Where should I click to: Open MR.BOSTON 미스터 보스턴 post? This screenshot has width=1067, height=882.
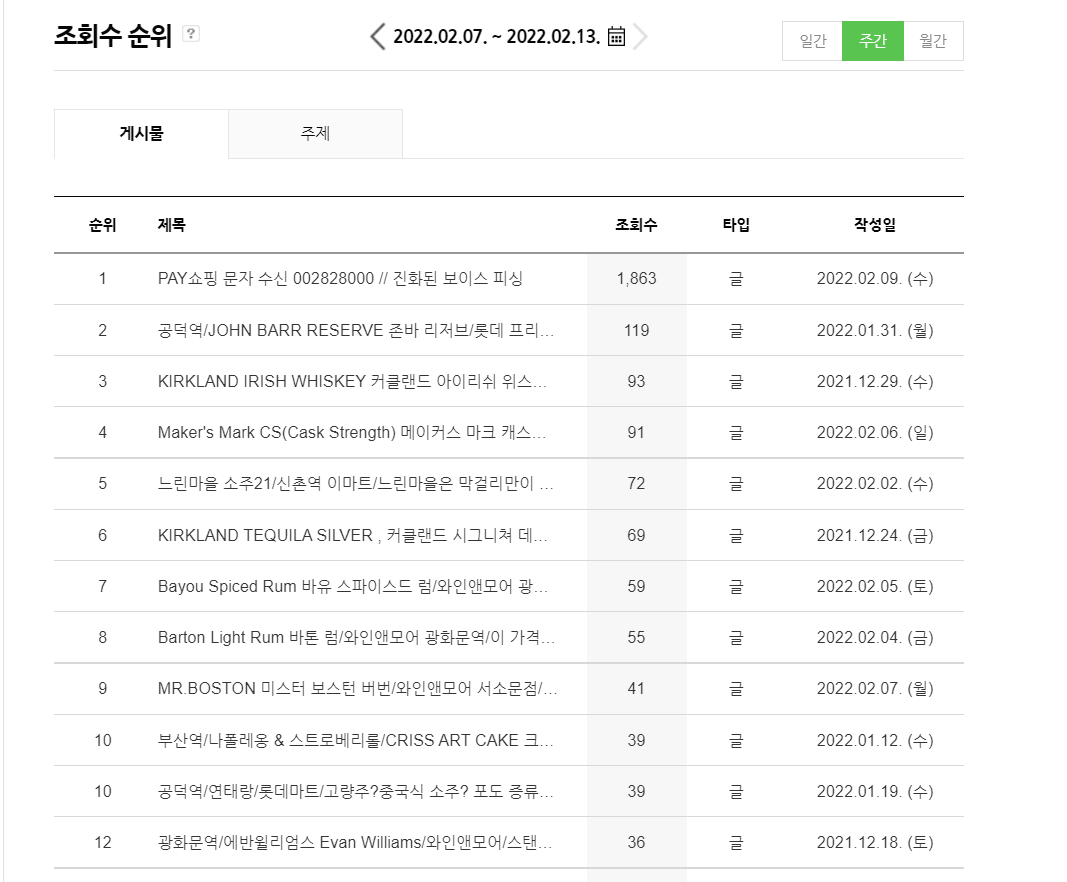[x=358, y=688]
